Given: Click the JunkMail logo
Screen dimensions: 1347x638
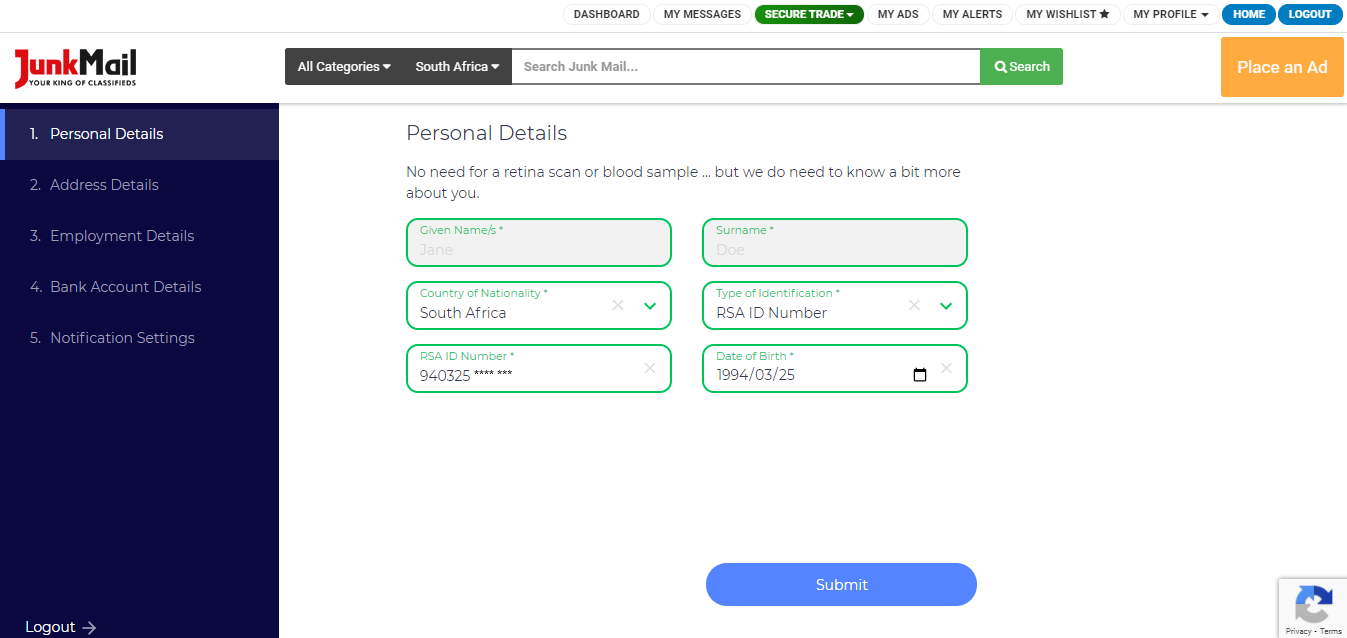Looking at the screenshot, I should point(74,68).
